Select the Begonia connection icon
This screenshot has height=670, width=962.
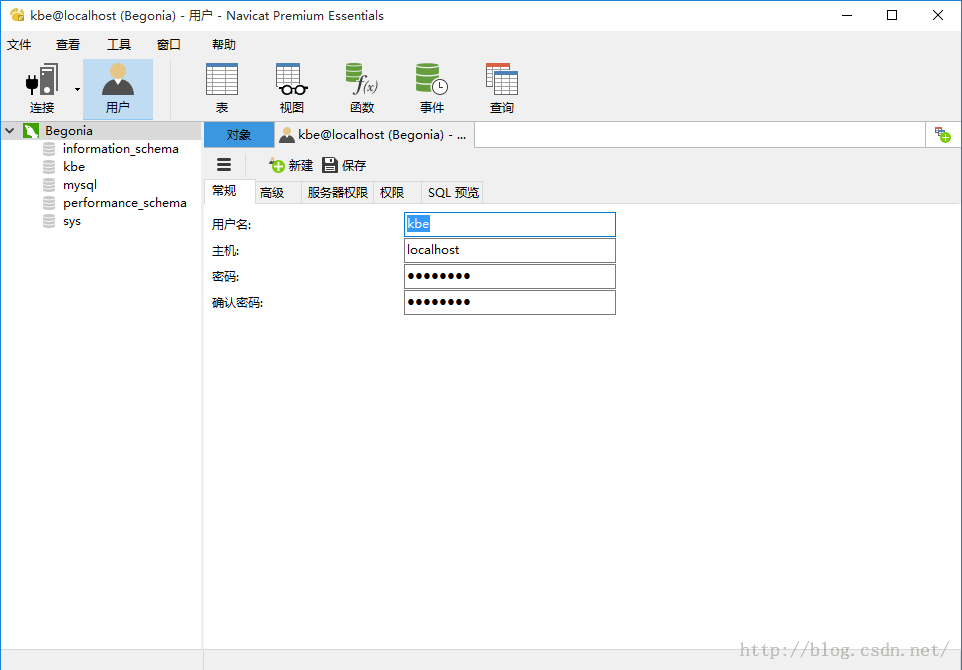point(31,131)
